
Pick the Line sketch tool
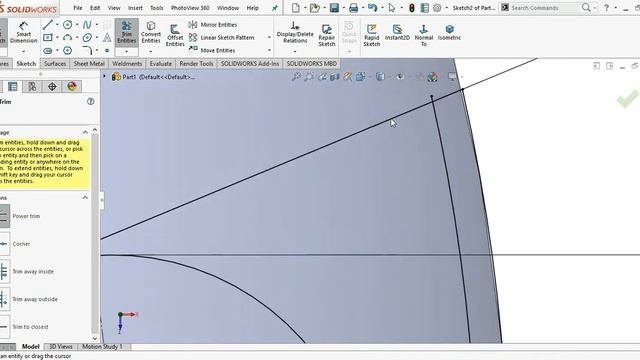pyautogui.click(x=48, y=24)
